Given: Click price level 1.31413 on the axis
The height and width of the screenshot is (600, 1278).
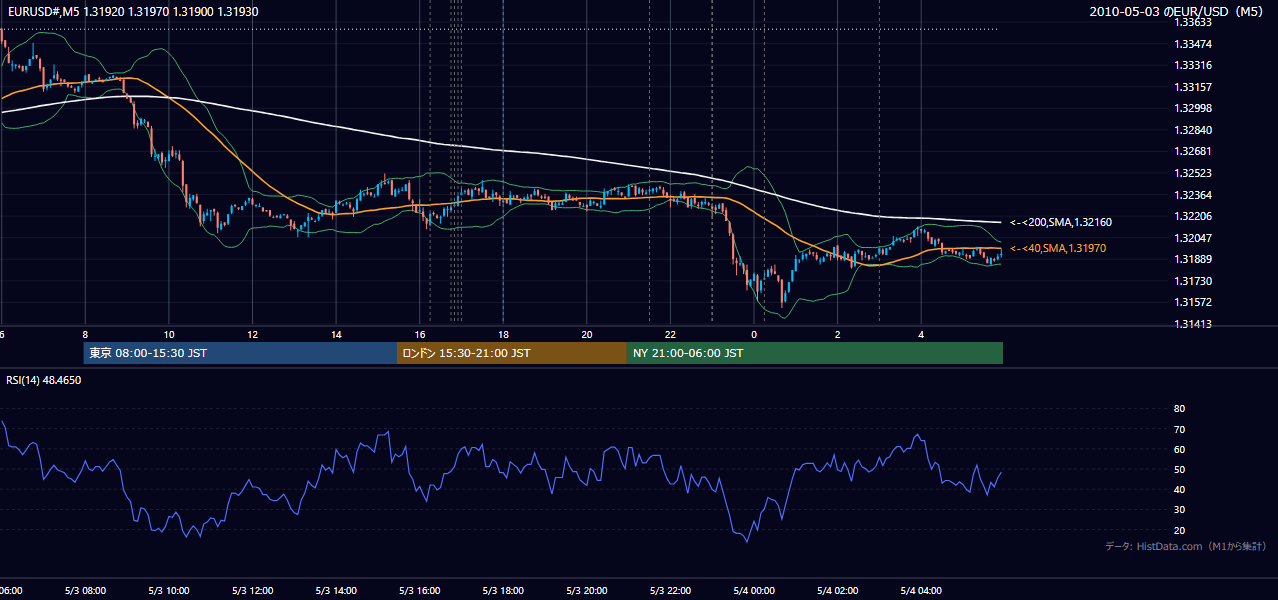Looking at the screenshot, I should (x=1193, y=324).
